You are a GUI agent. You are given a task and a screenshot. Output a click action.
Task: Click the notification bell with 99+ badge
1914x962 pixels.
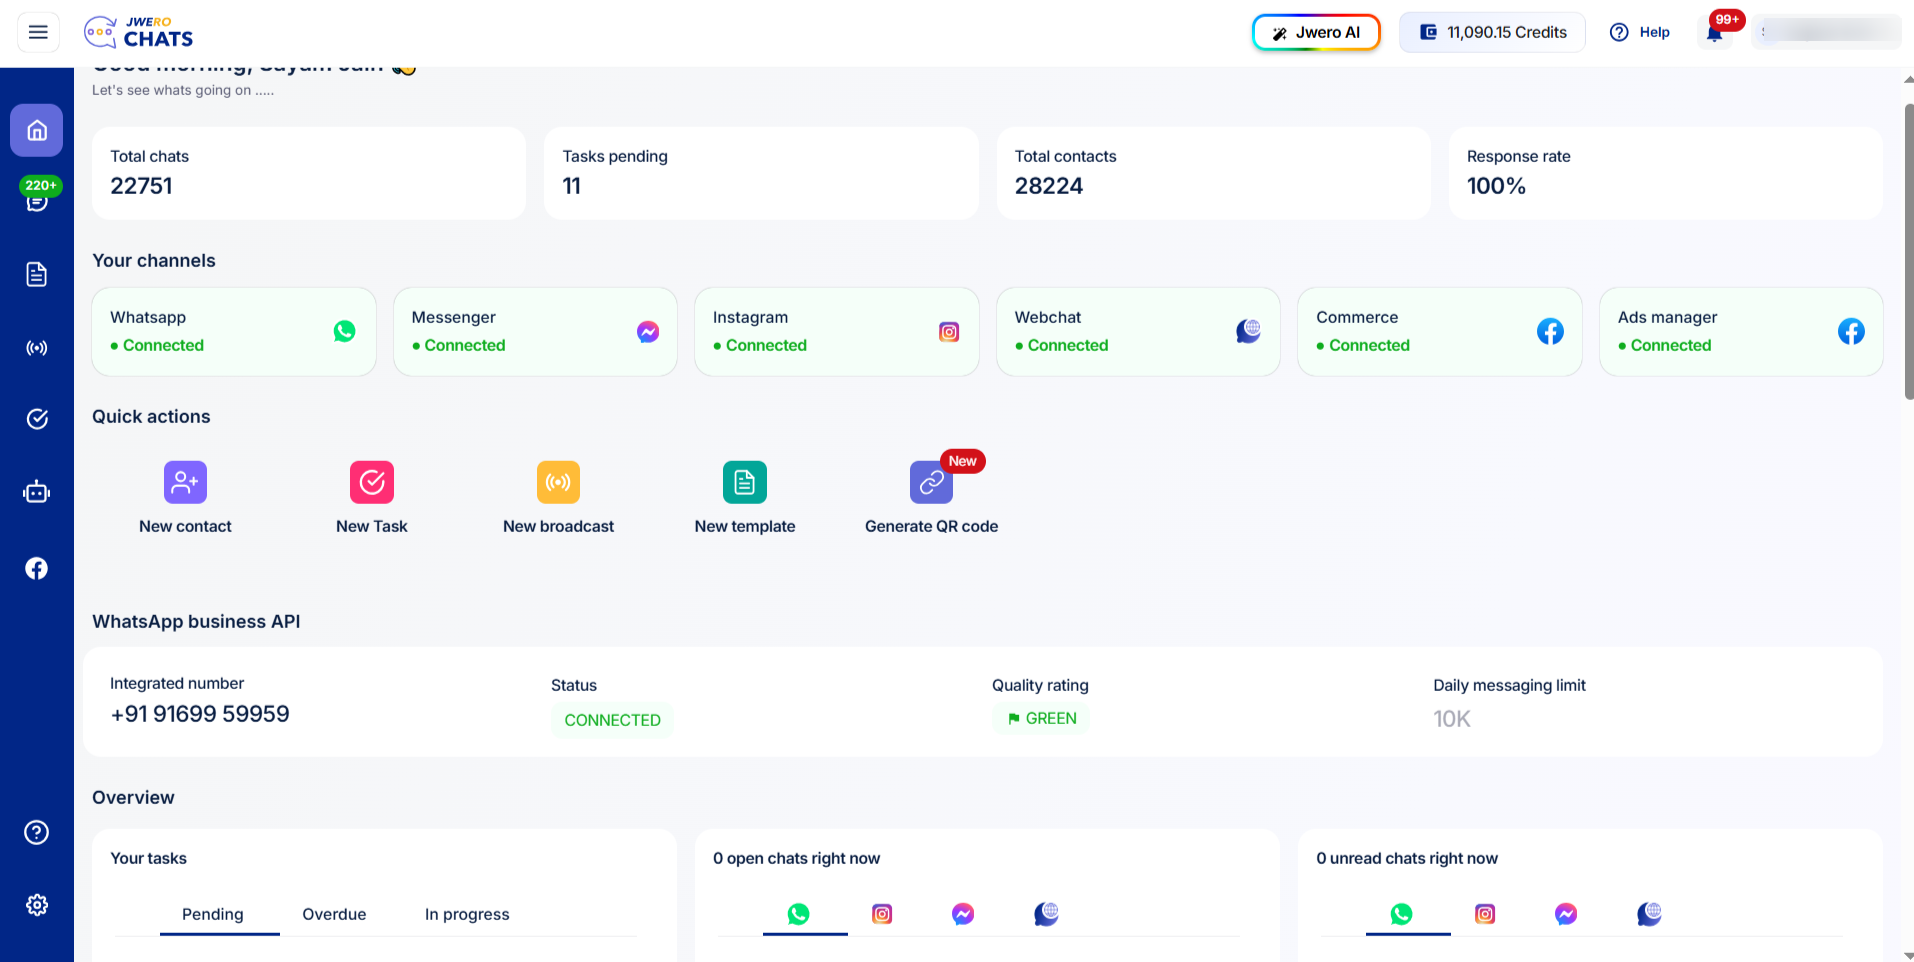click(x=1714, y=33)
